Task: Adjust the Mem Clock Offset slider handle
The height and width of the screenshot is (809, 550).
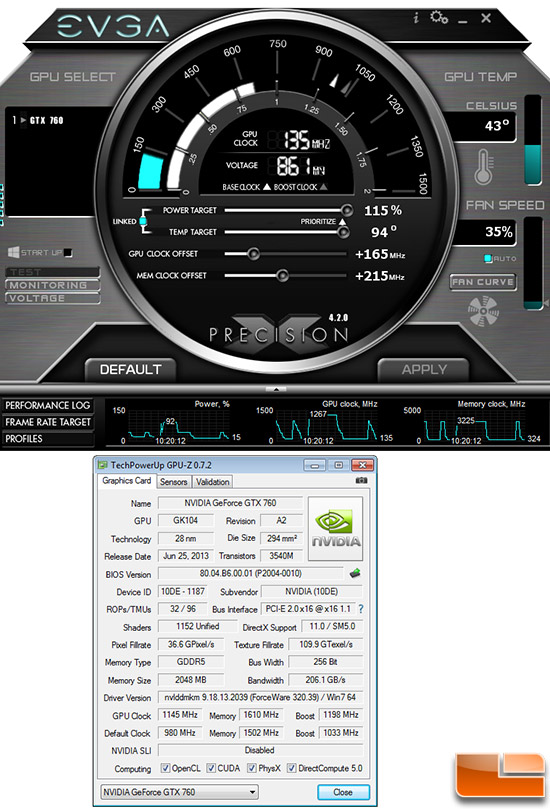Action: 282,276
